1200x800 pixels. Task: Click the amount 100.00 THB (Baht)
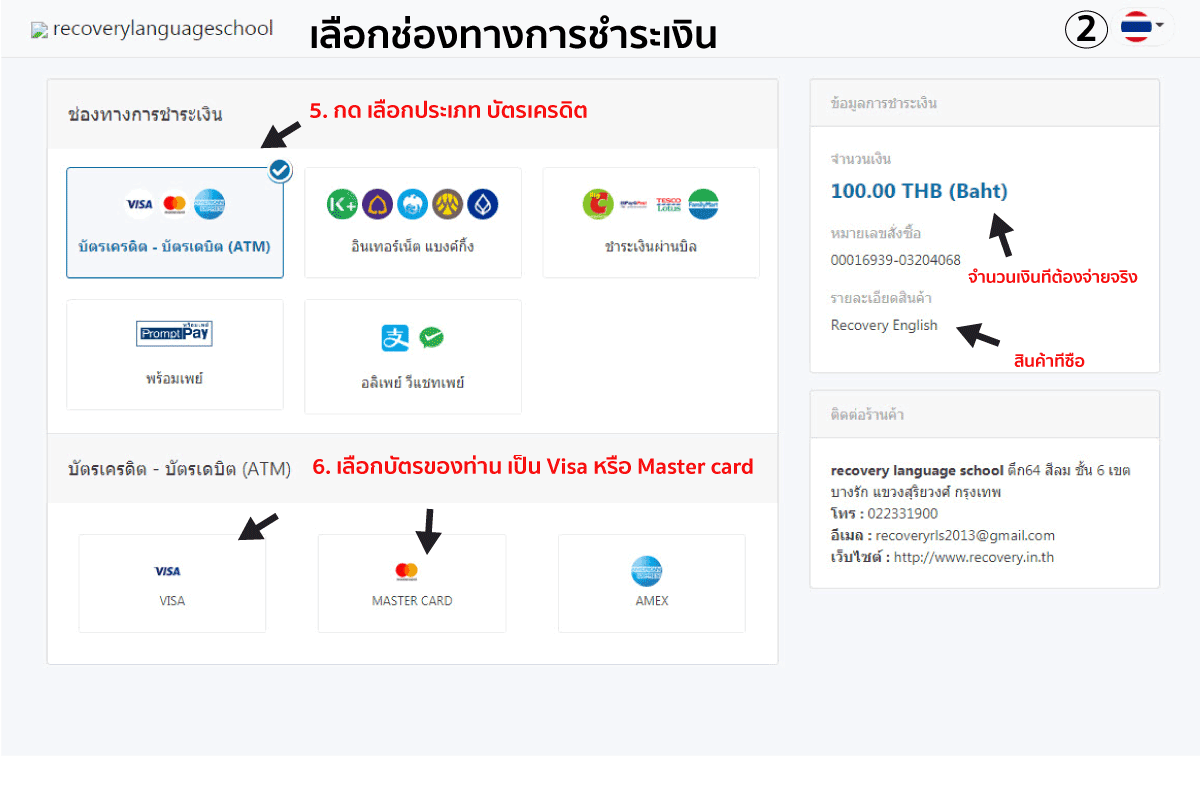pyautogui.click(x=919, y=191)
